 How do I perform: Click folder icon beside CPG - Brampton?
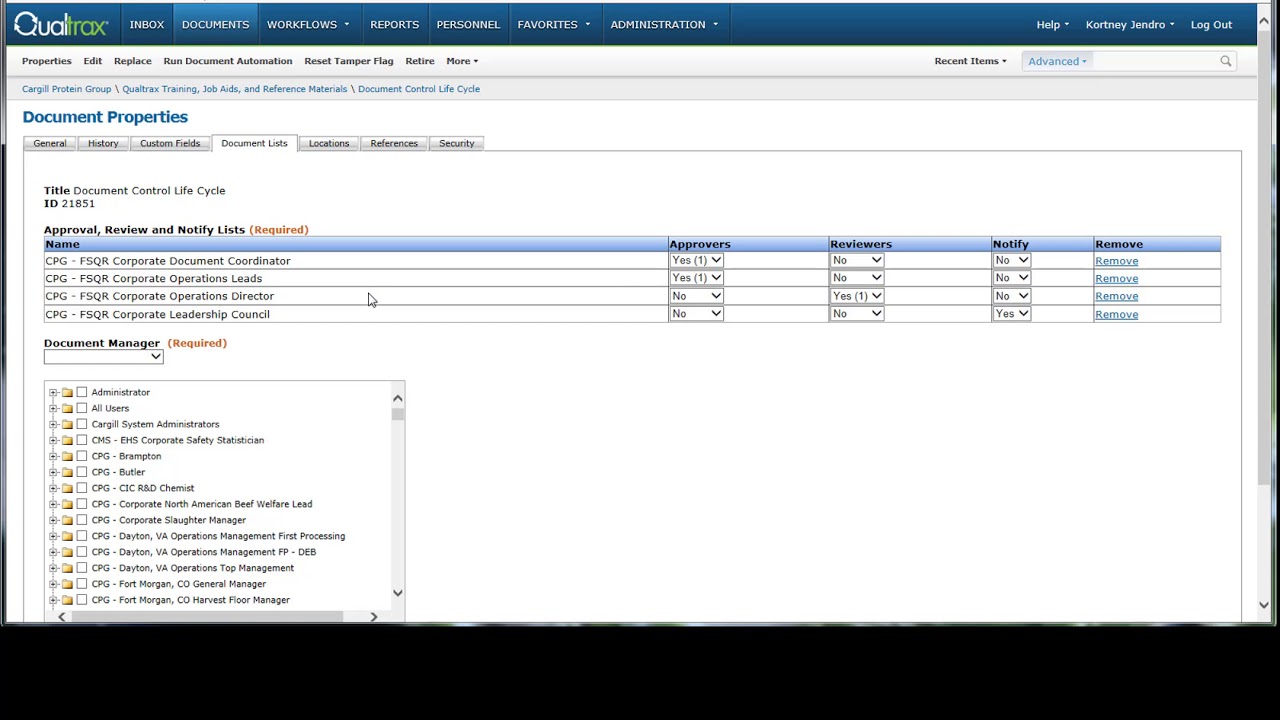coord(67,456)
